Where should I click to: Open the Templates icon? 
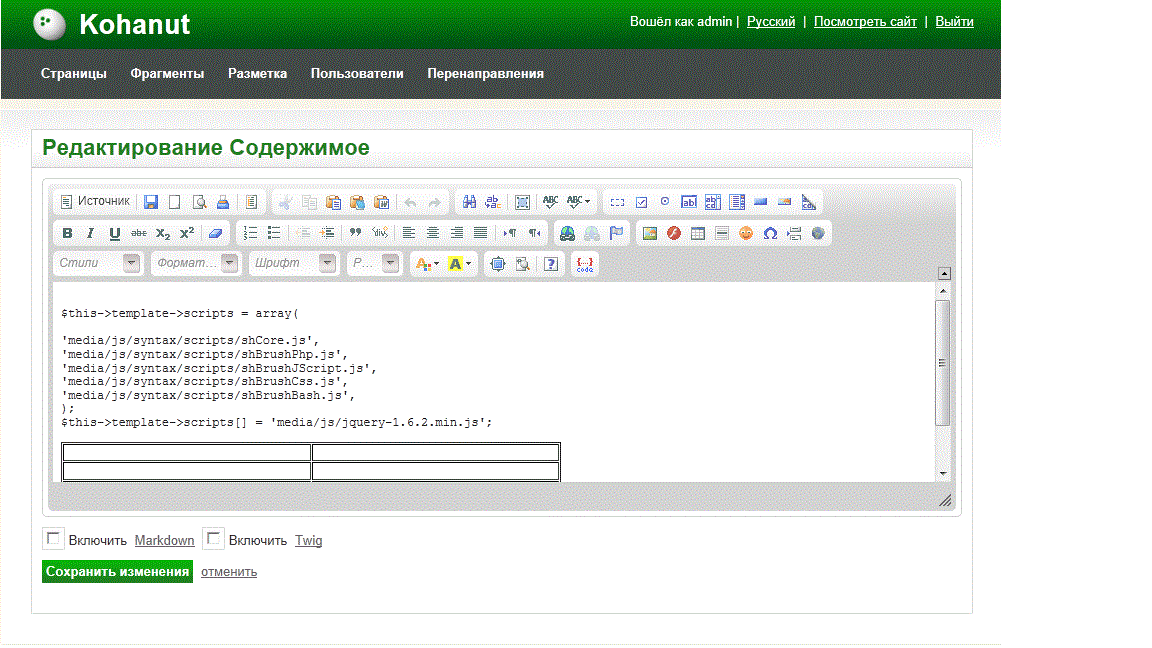251,202
